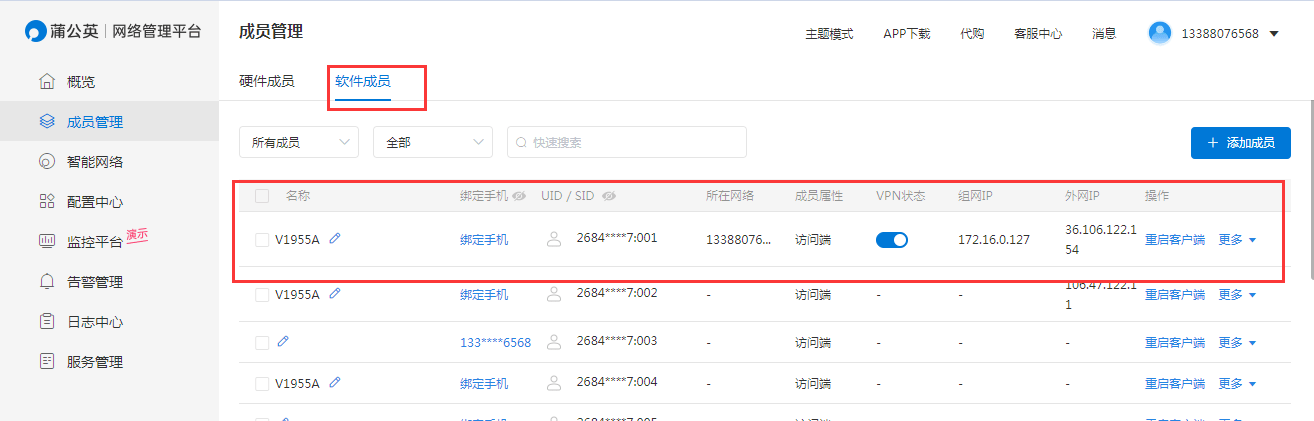
Task: Click 重启客户端 in row 2684****7:001
Action: click(1175, 240)
